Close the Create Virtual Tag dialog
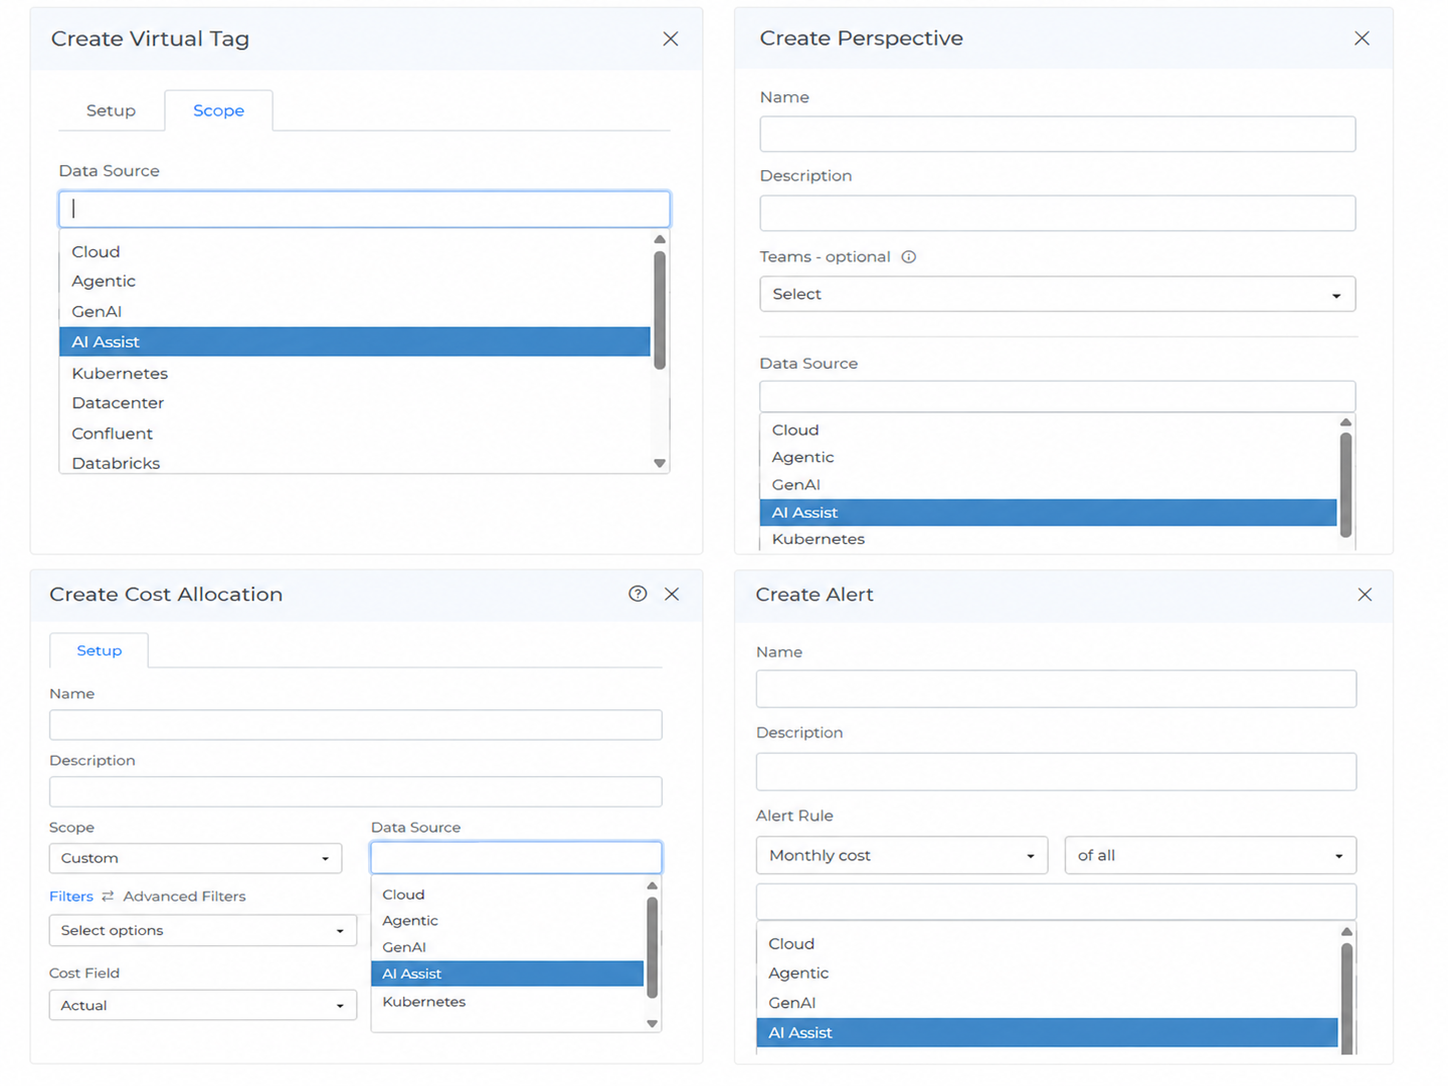Screen dimensions: 1448x1086 click(x=670, y=39)
